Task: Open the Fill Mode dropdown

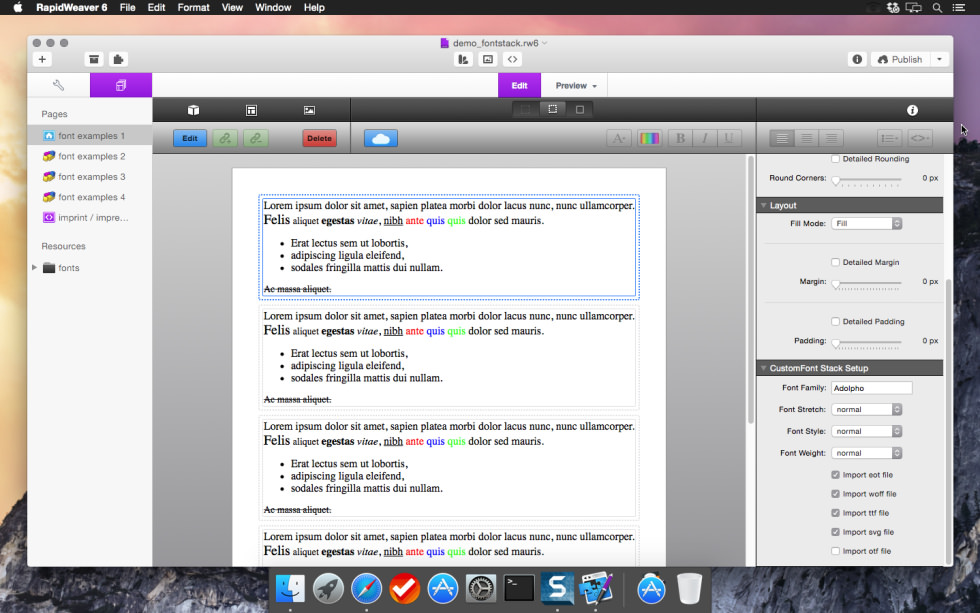Action: click(866, 223)
